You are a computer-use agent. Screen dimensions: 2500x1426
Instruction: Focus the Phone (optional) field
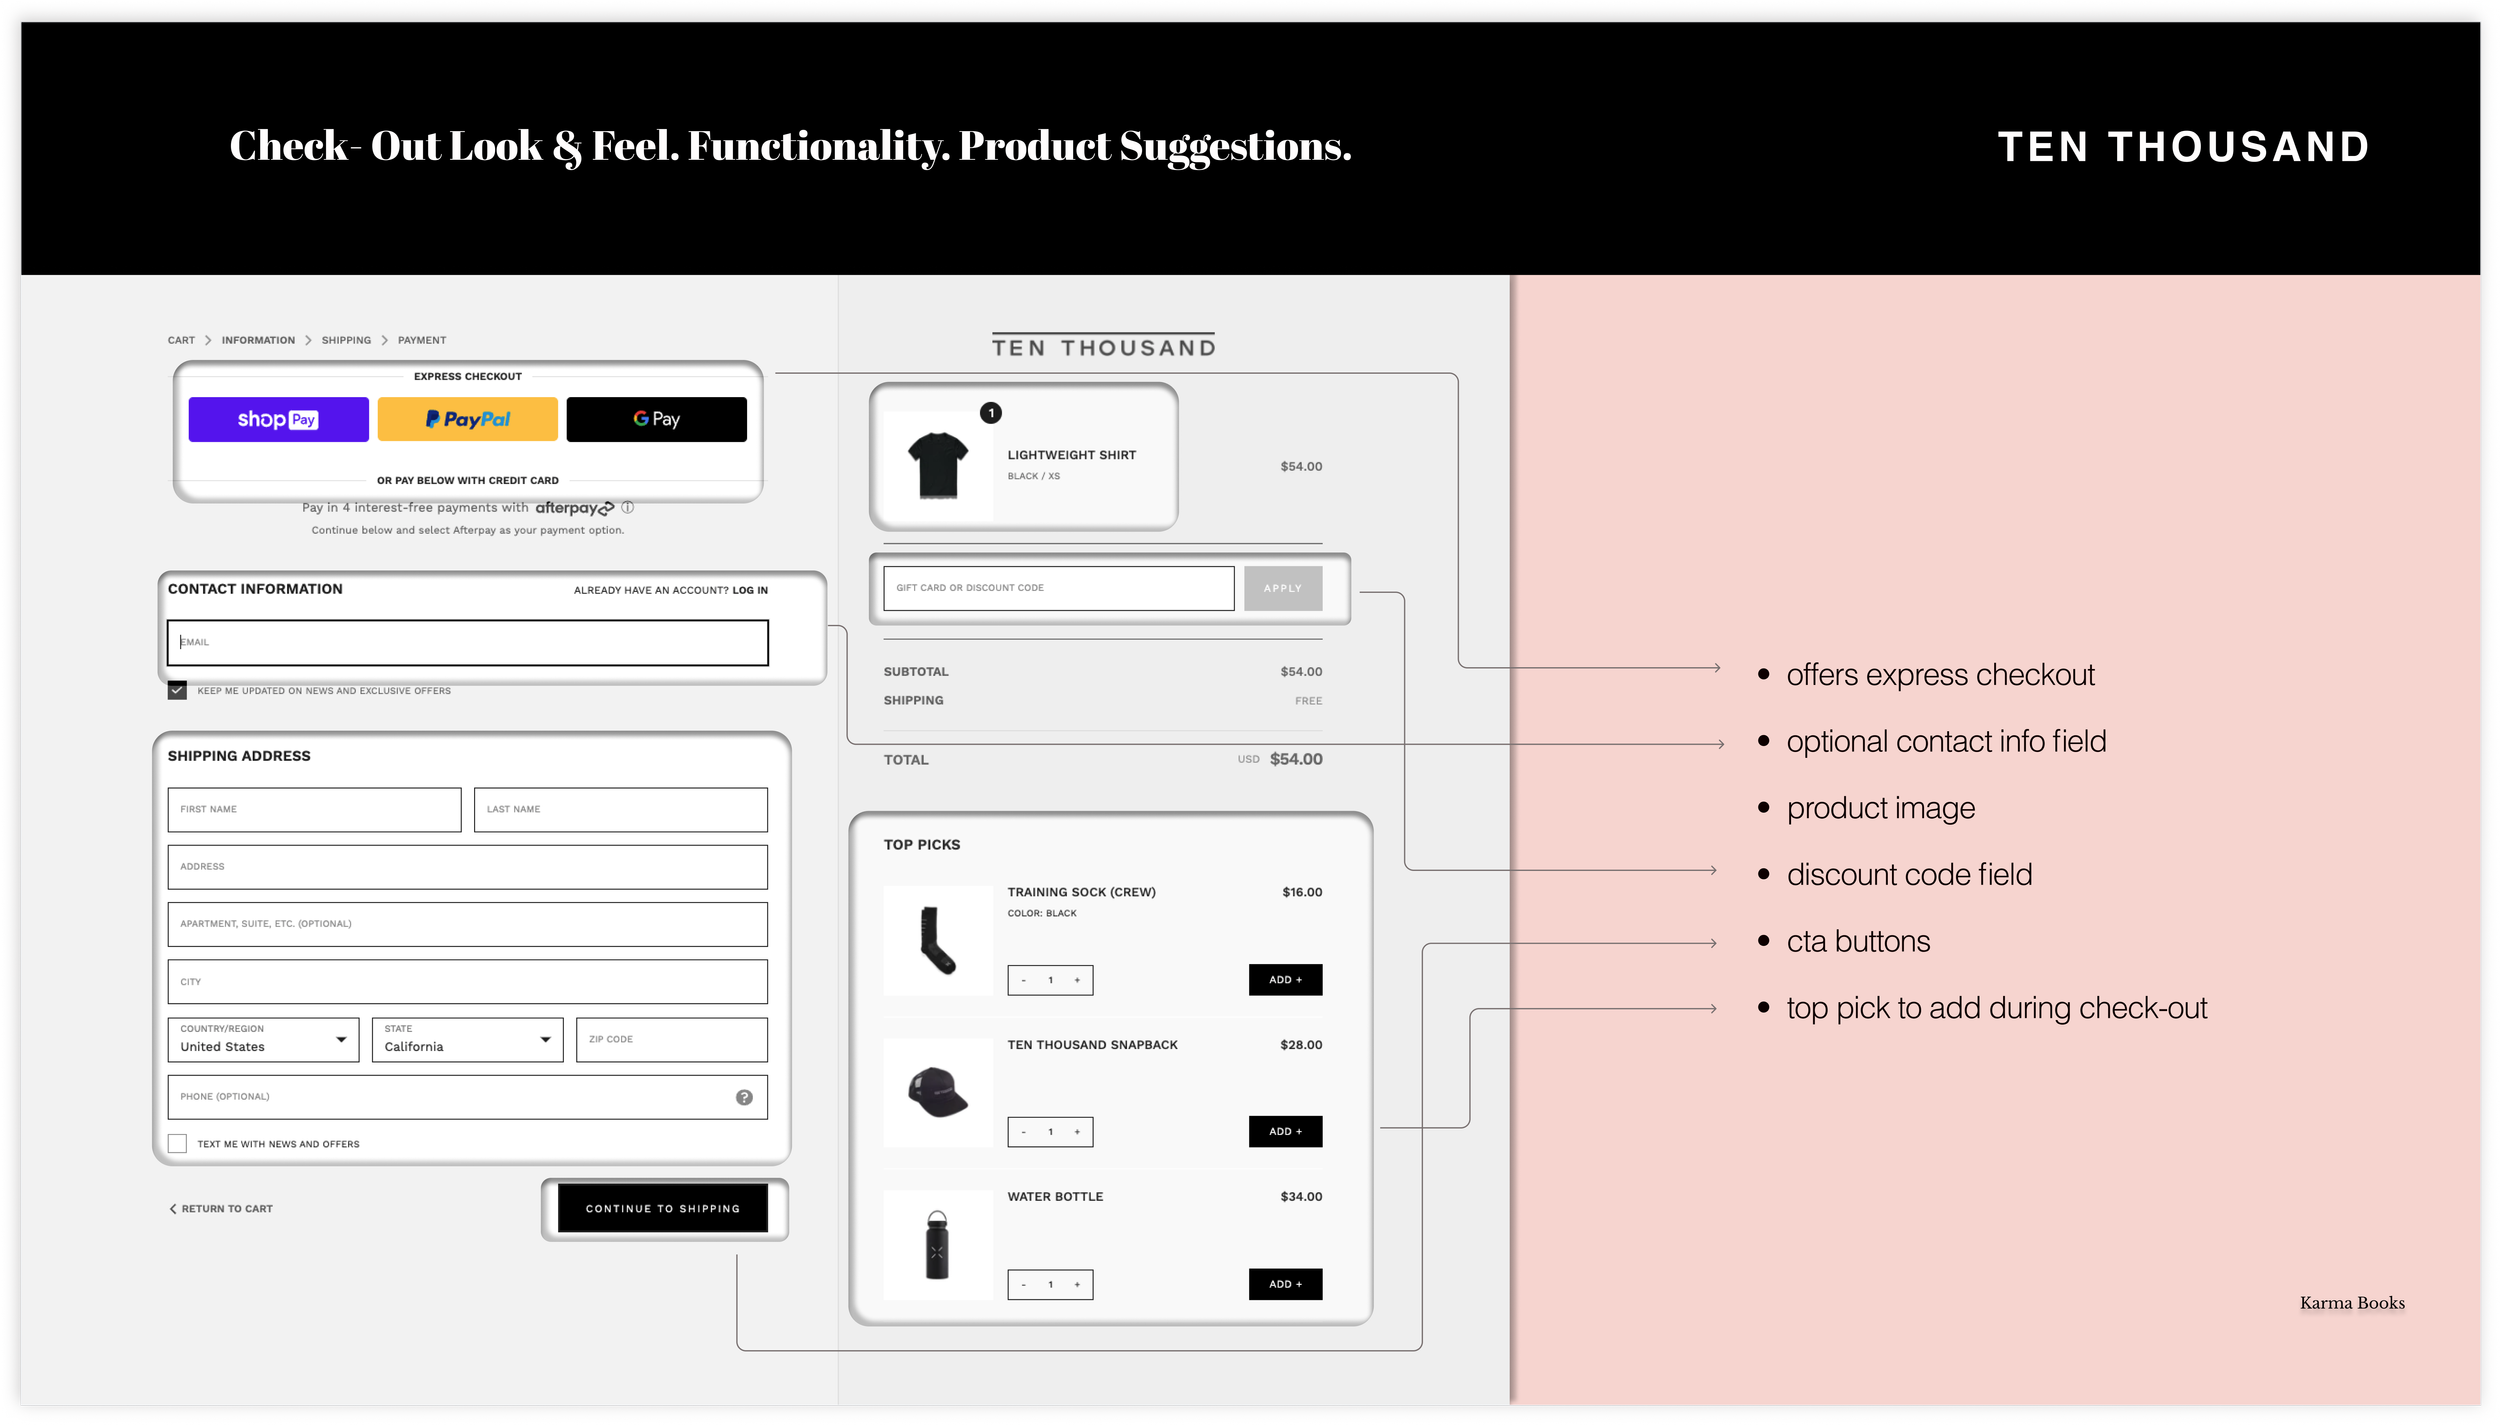point(467,1097)
